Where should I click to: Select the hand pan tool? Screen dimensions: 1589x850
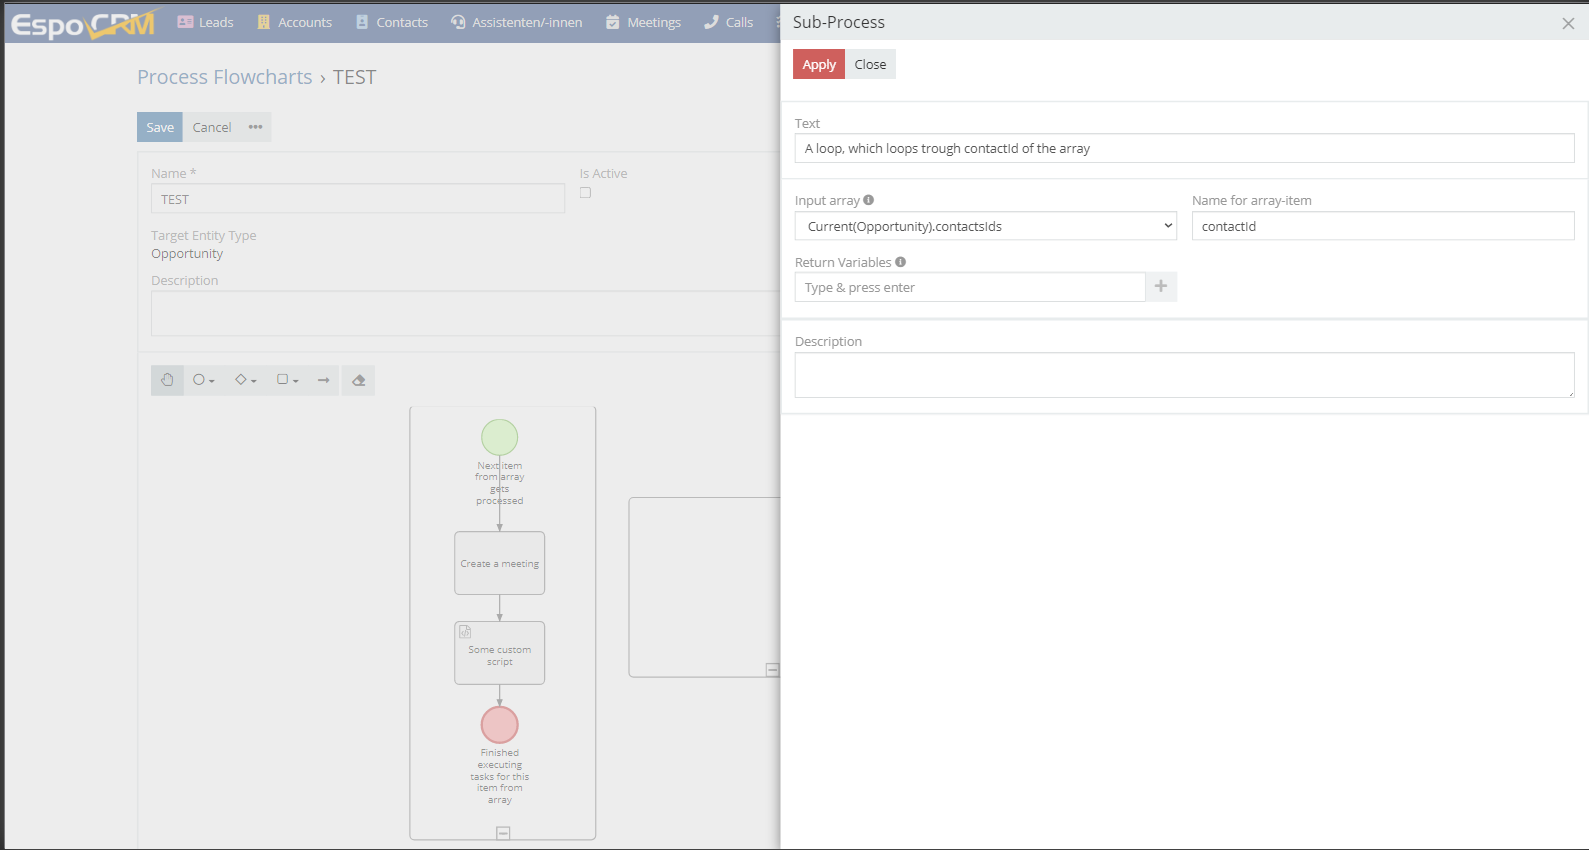click(167, 380)
